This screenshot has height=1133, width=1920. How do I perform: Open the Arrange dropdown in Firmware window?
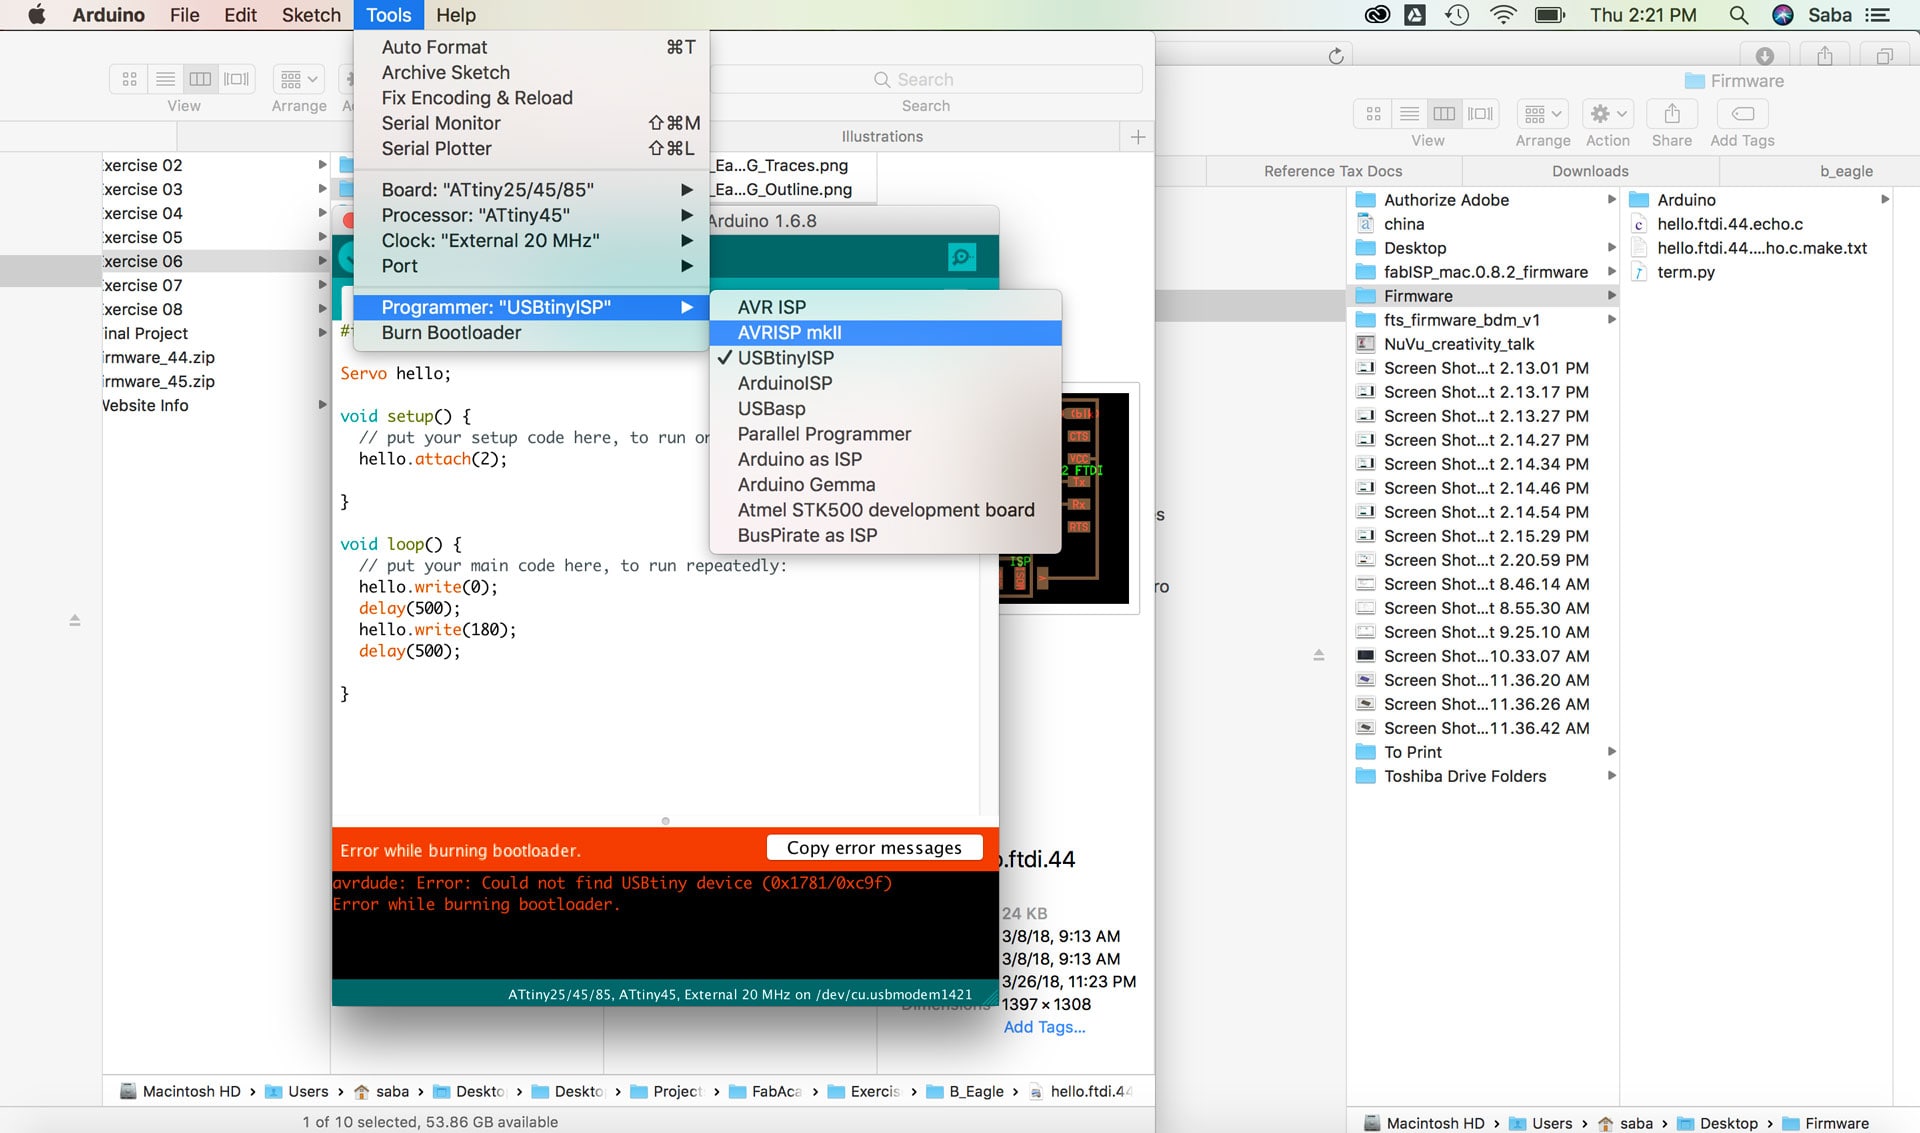point(1543,114)
